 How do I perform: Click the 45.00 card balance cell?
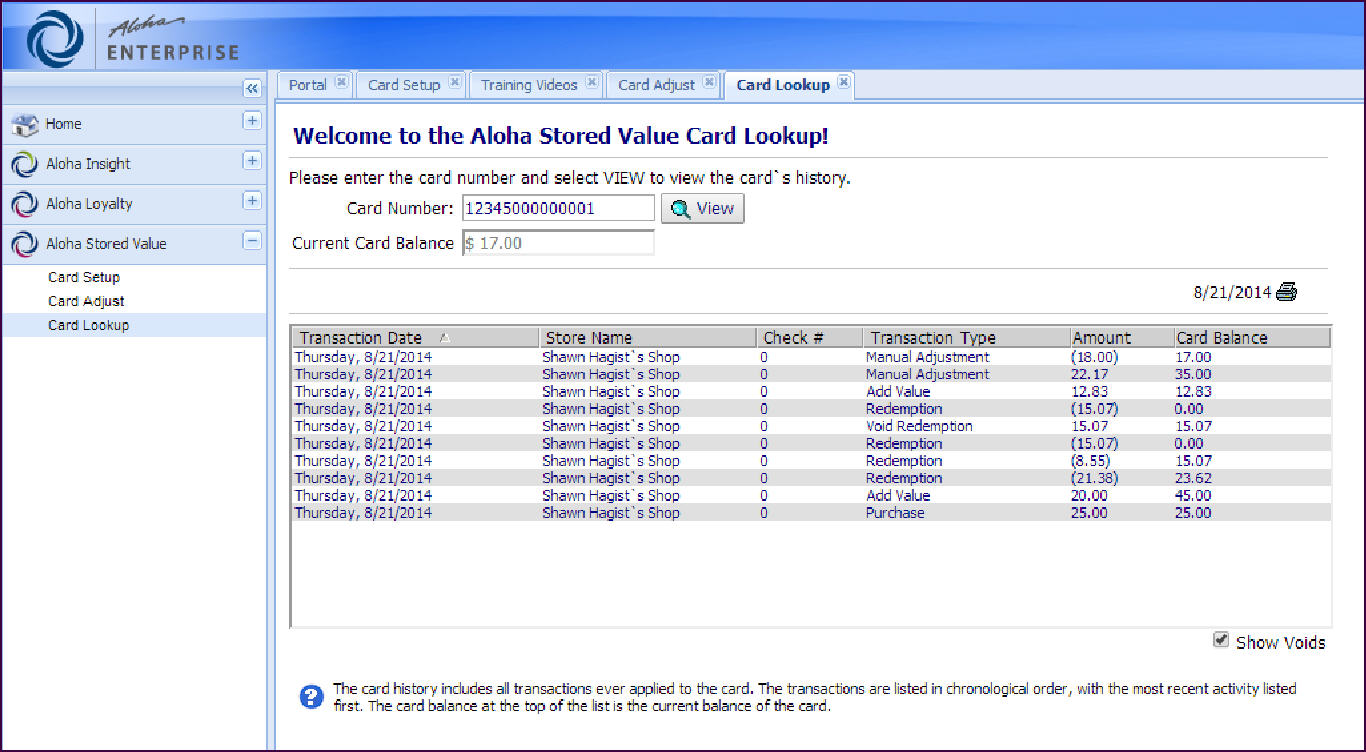[x=1193, y=495]
